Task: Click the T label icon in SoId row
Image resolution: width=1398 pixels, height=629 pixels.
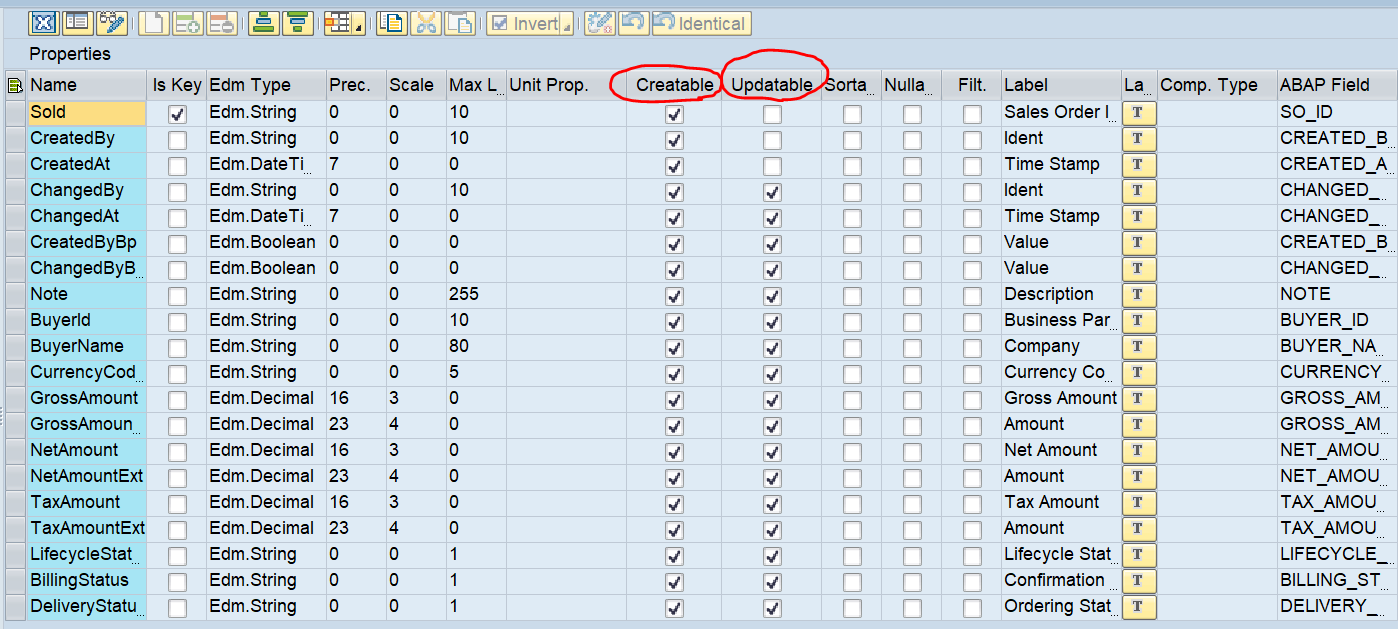Action: pos(1139,112)
